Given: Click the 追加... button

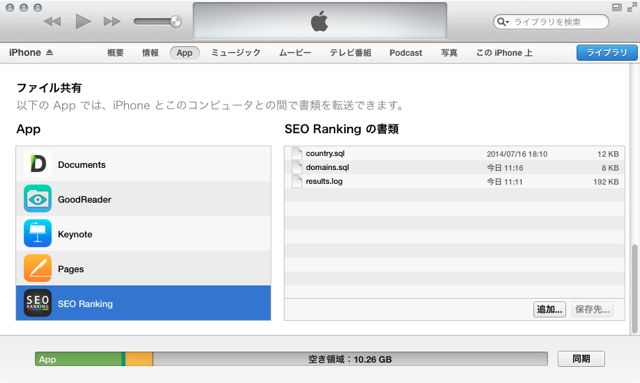Looking at the screenshot, I should [x=549, y=310].
